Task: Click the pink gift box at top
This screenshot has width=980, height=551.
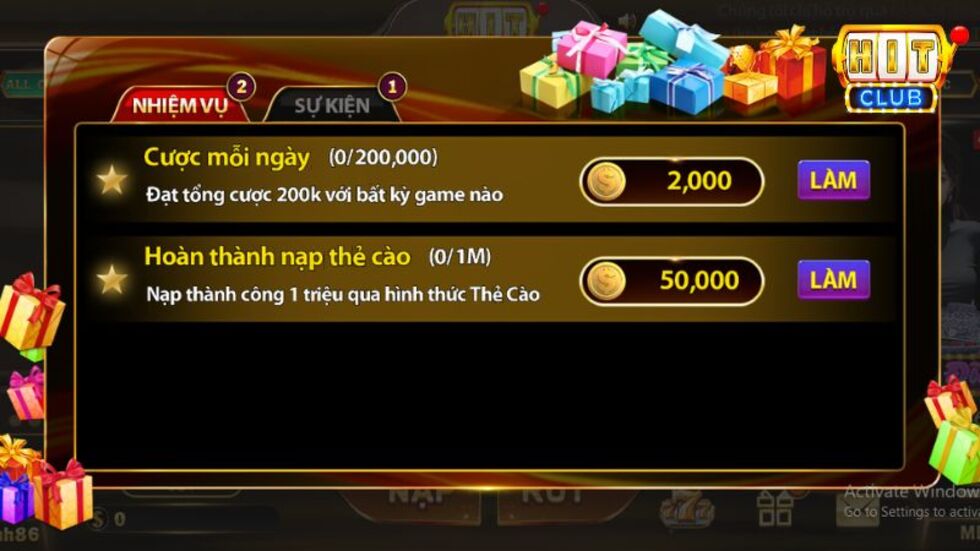Action: tap(591, 49)
